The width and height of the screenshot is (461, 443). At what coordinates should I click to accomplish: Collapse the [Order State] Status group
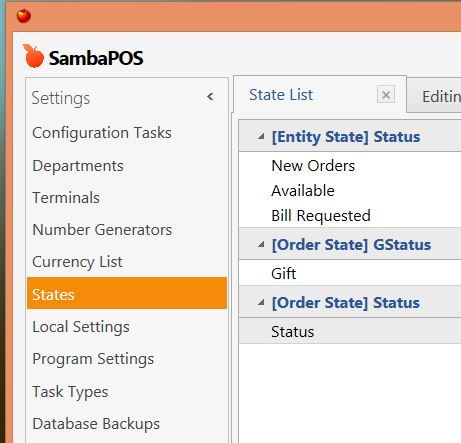261,302
